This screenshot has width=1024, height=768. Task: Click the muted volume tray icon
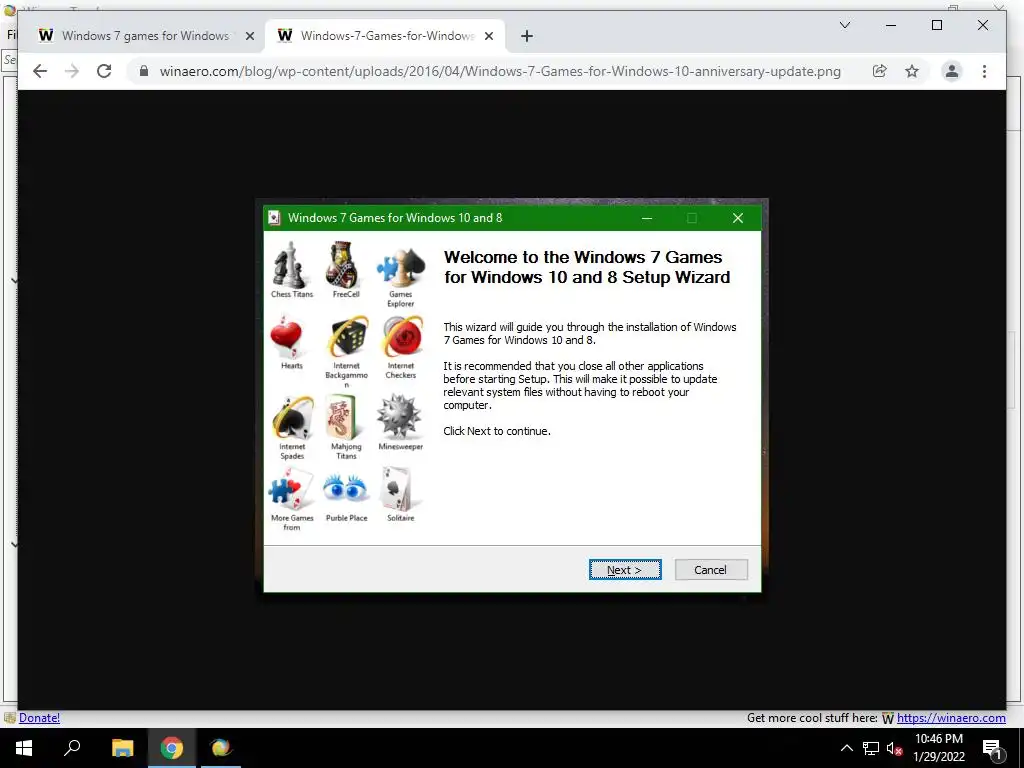coord(895,748)
